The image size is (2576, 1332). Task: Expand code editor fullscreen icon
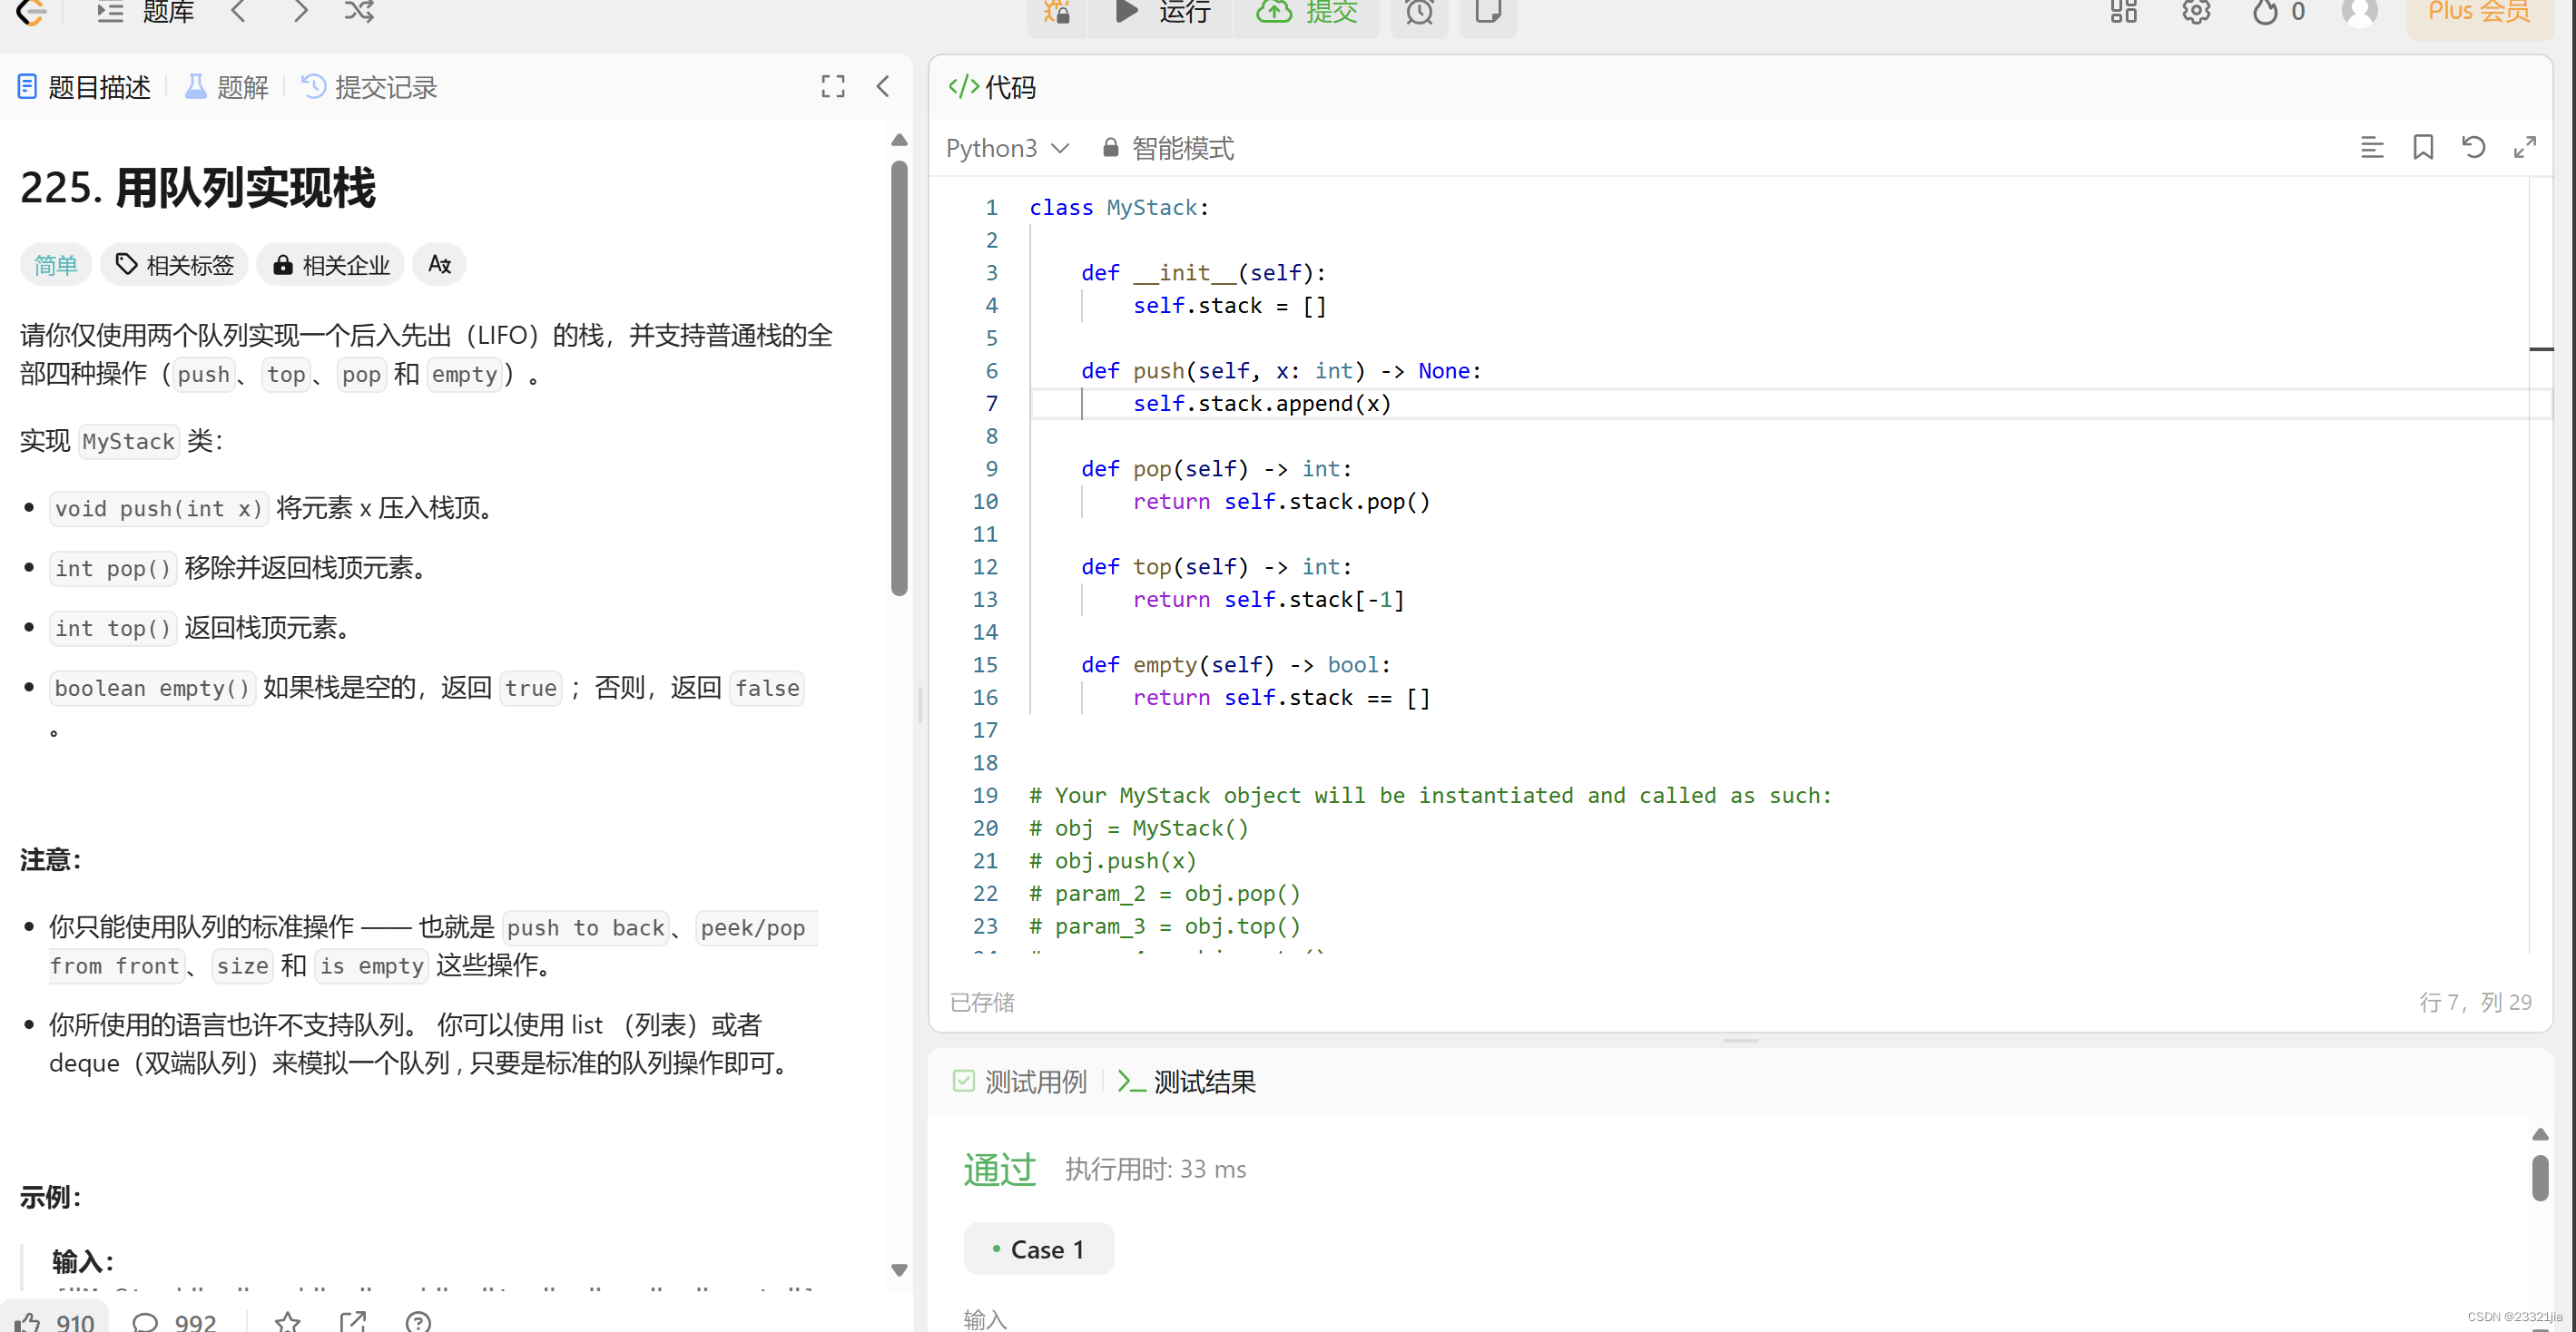[x=2524, y=148]
